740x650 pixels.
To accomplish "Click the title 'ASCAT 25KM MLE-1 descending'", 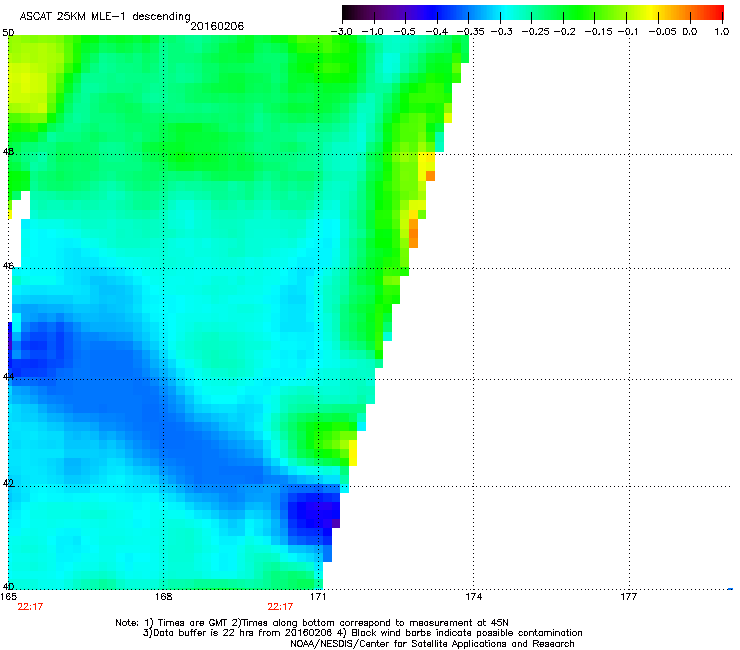I will (105, 16).
